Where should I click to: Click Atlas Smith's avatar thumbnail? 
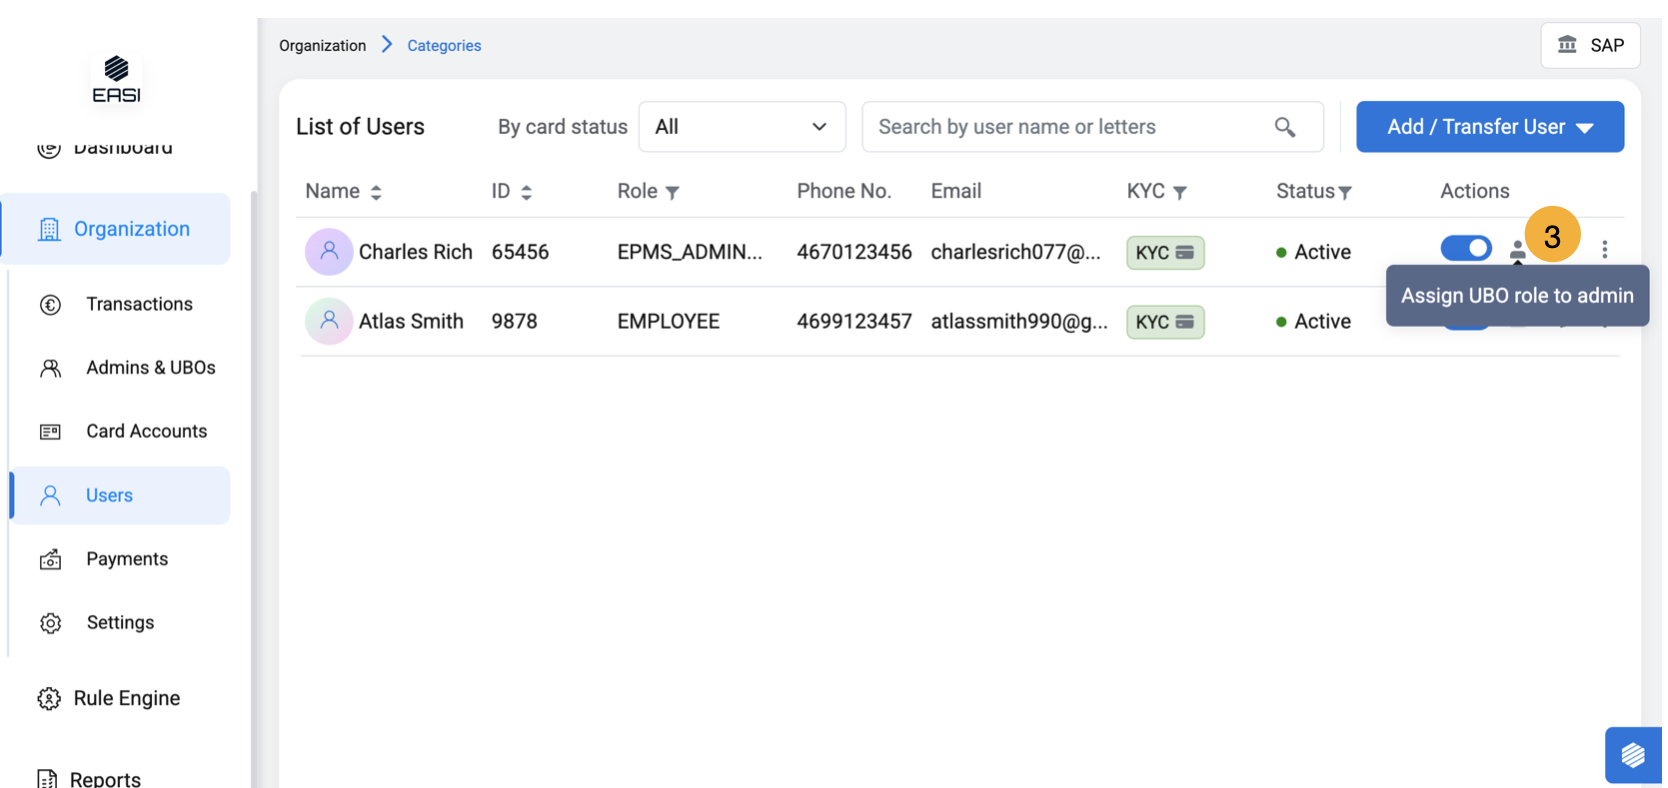pos(328,321)
